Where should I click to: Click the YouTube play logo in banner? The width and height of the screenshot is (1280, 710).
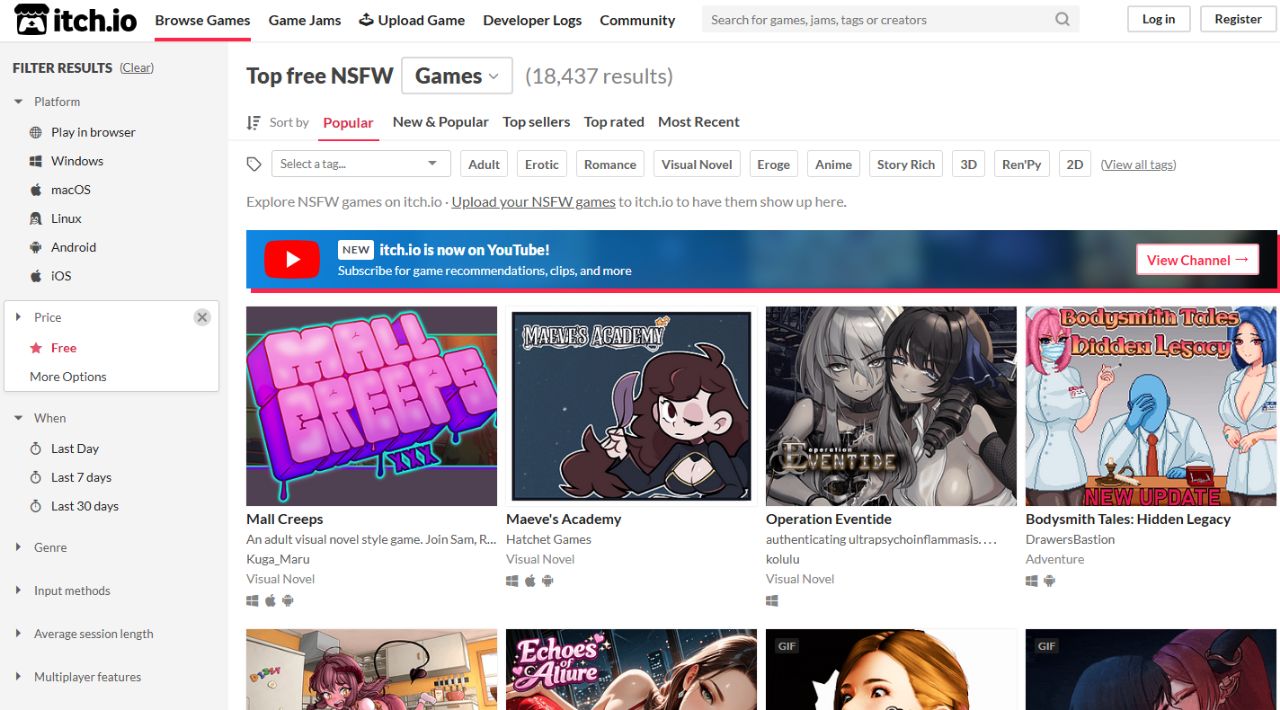click(292, 260)
